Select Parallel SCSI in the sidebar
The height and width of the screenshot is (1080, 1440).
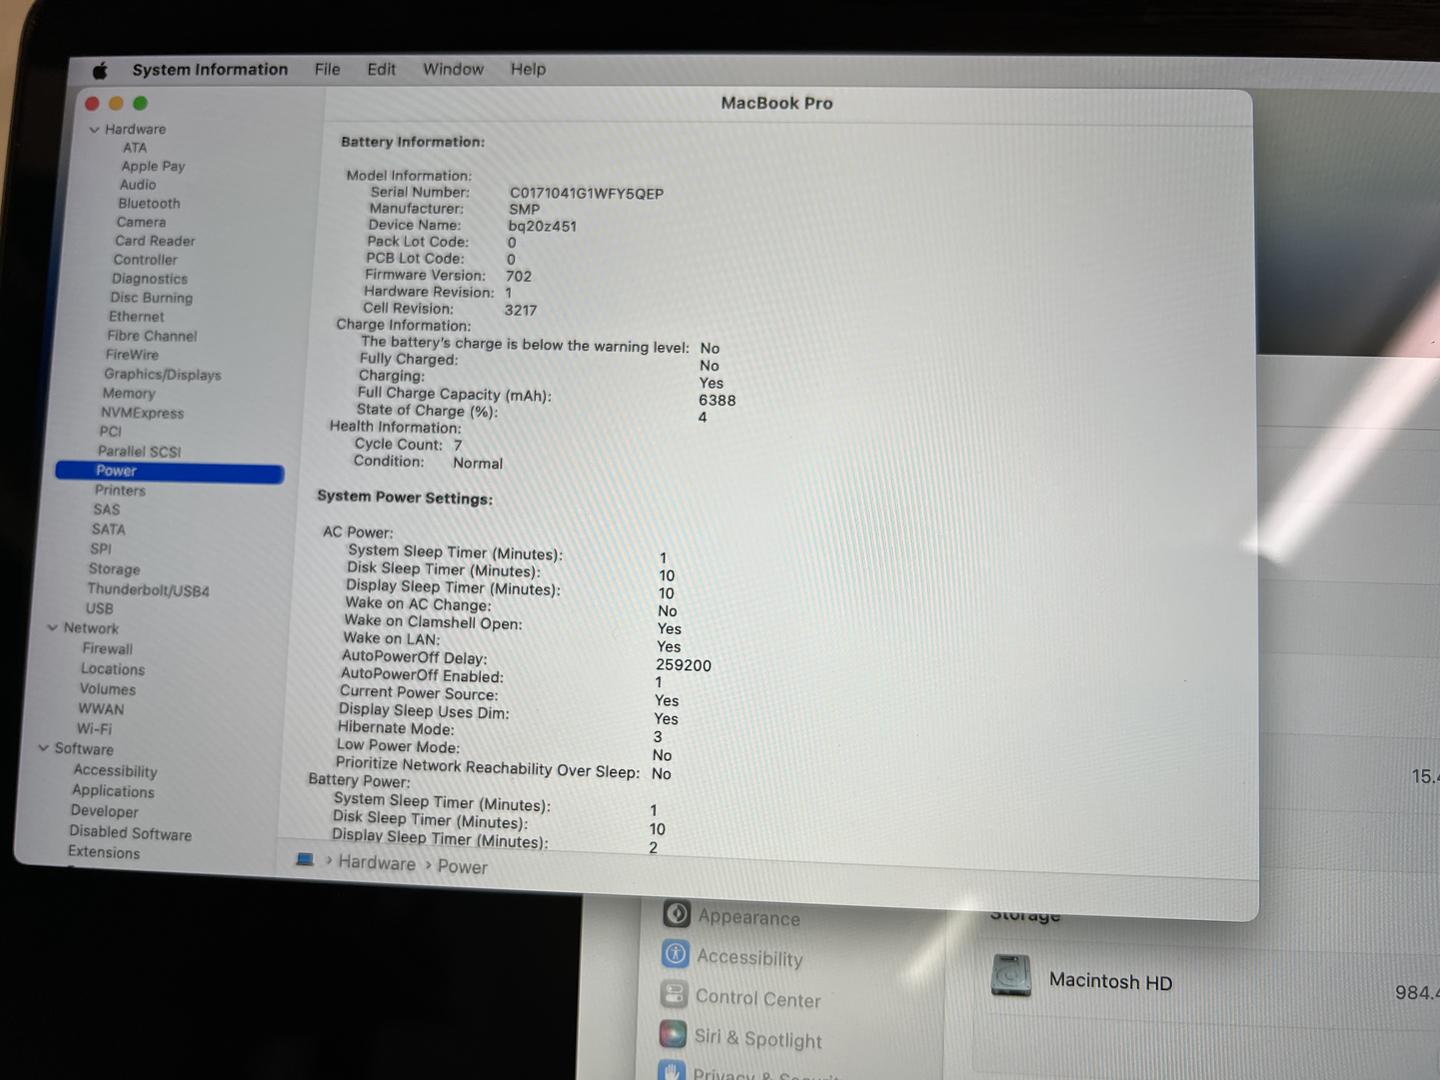tap(139, 451)
